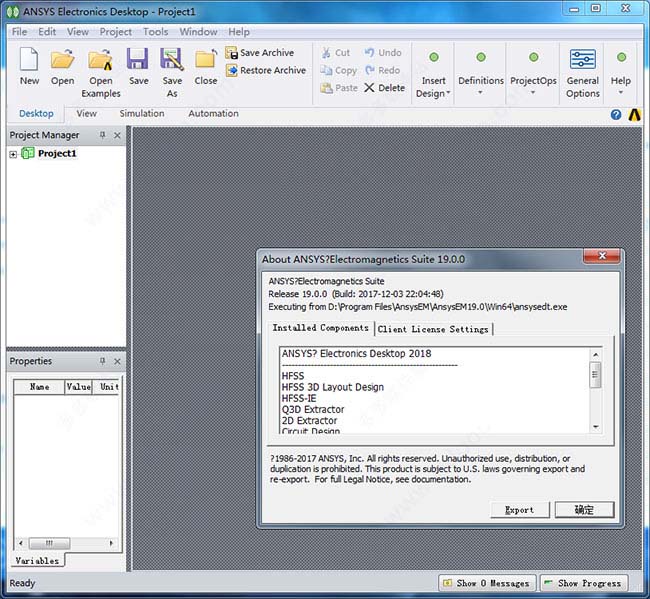Click the Undo command
The image size is (650, 599).
click(383, 53)
